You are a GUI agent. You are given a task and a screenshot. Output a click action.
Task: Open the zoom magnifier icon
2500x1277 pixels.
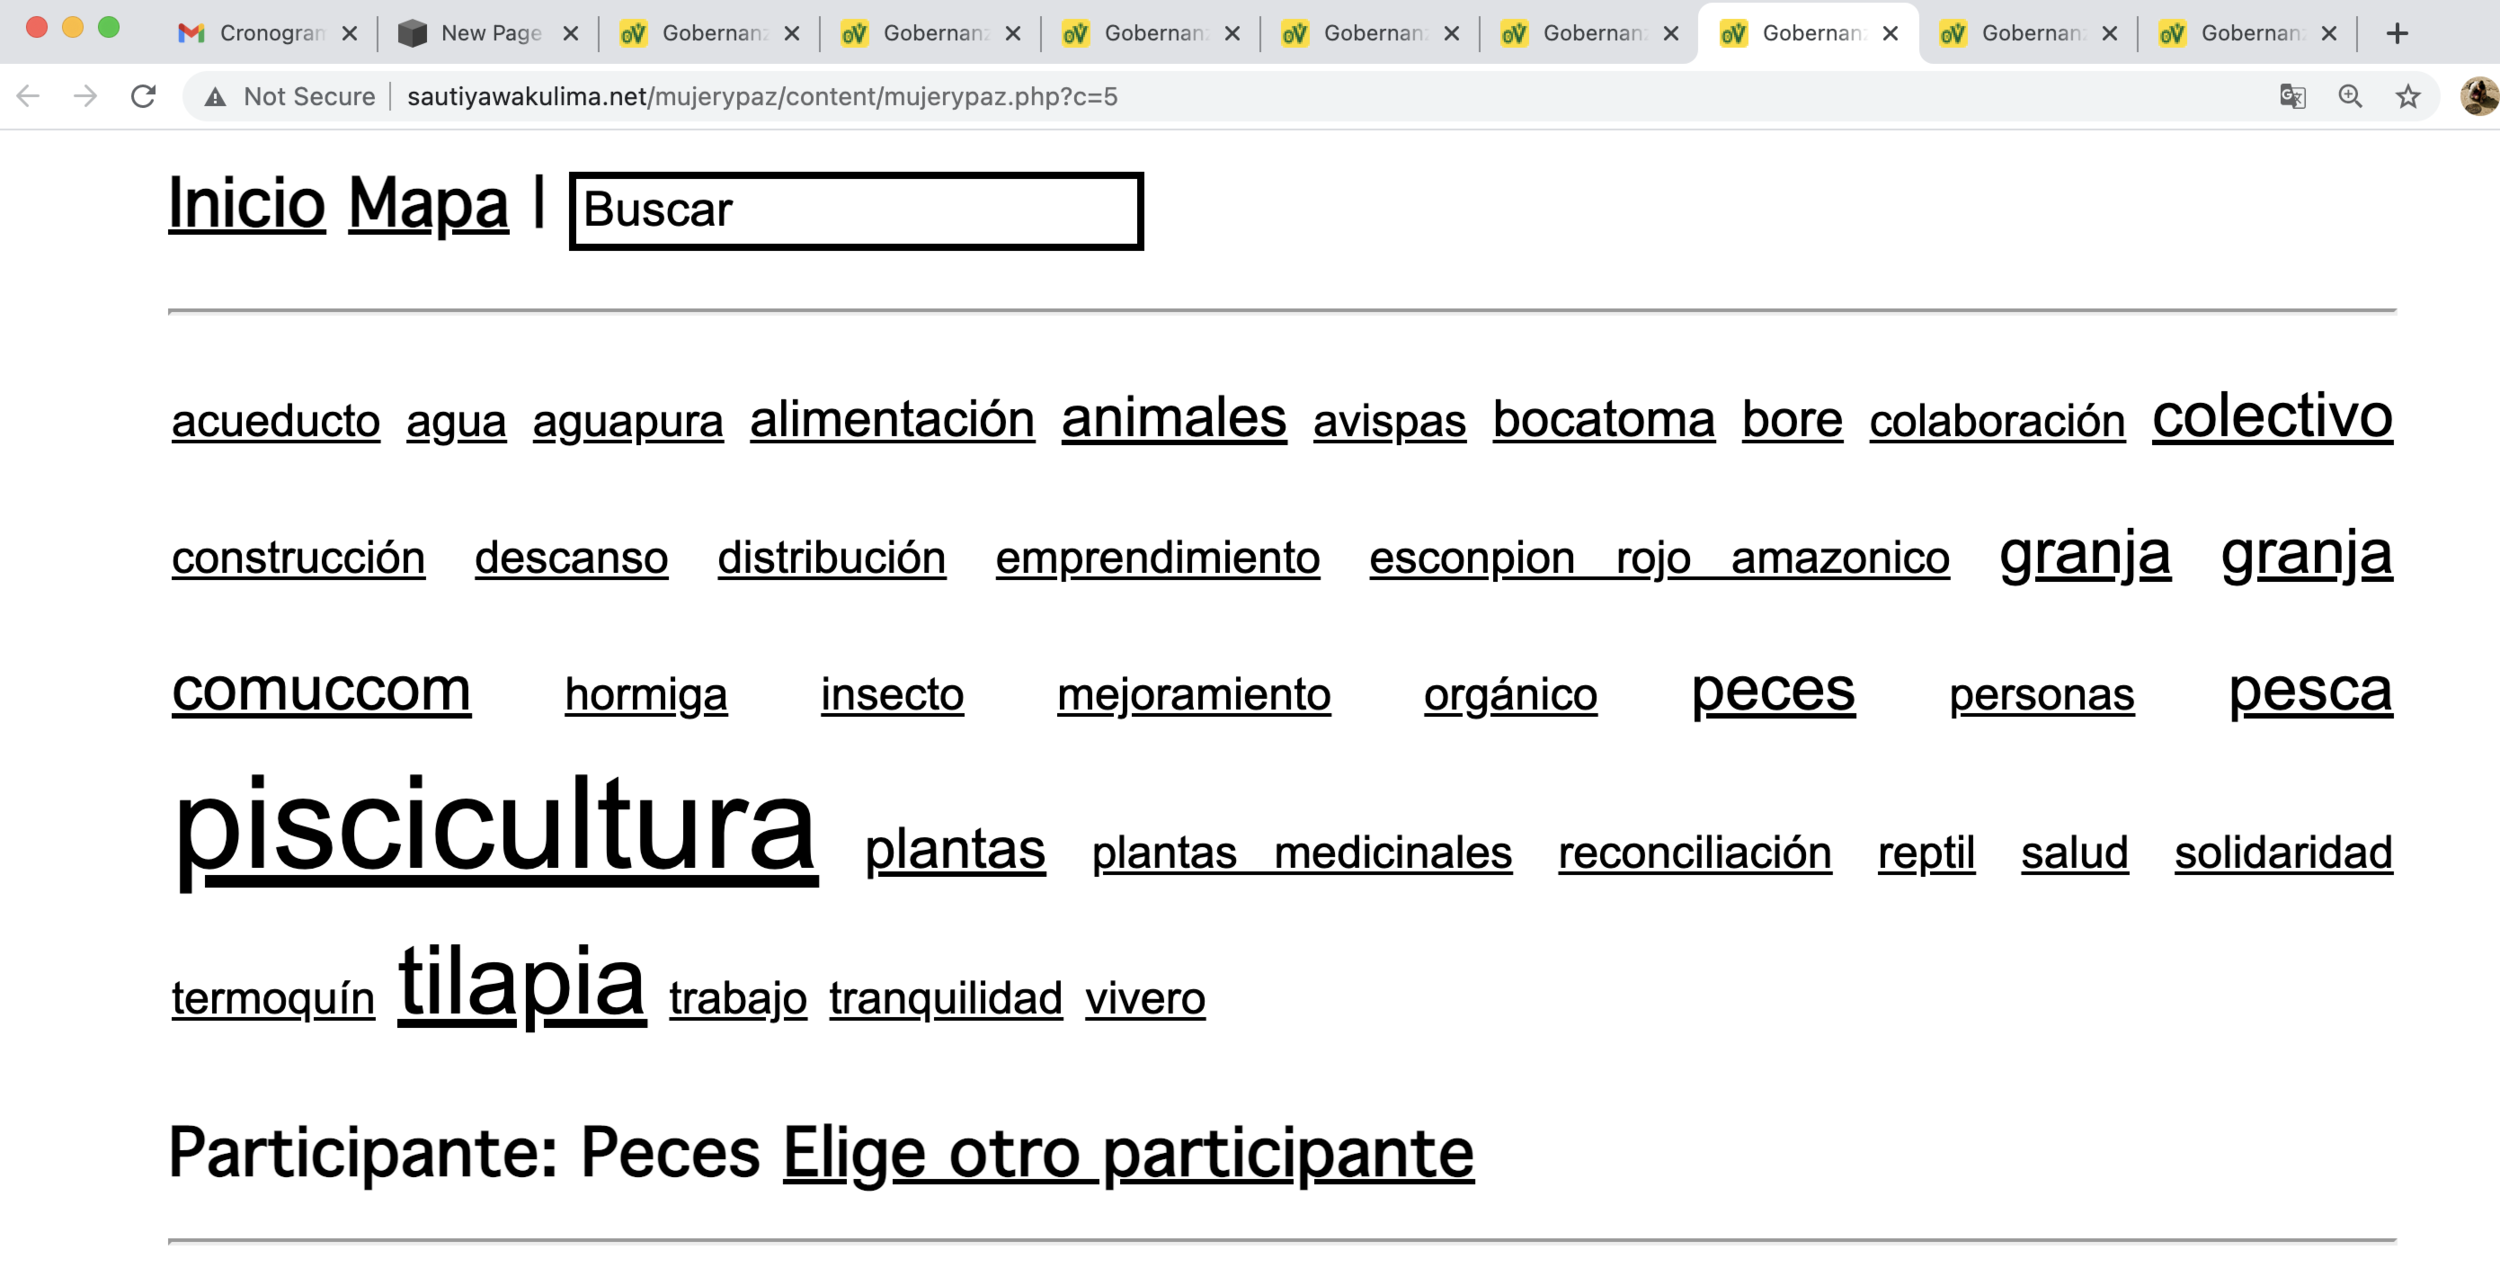tap(2350, 96)
